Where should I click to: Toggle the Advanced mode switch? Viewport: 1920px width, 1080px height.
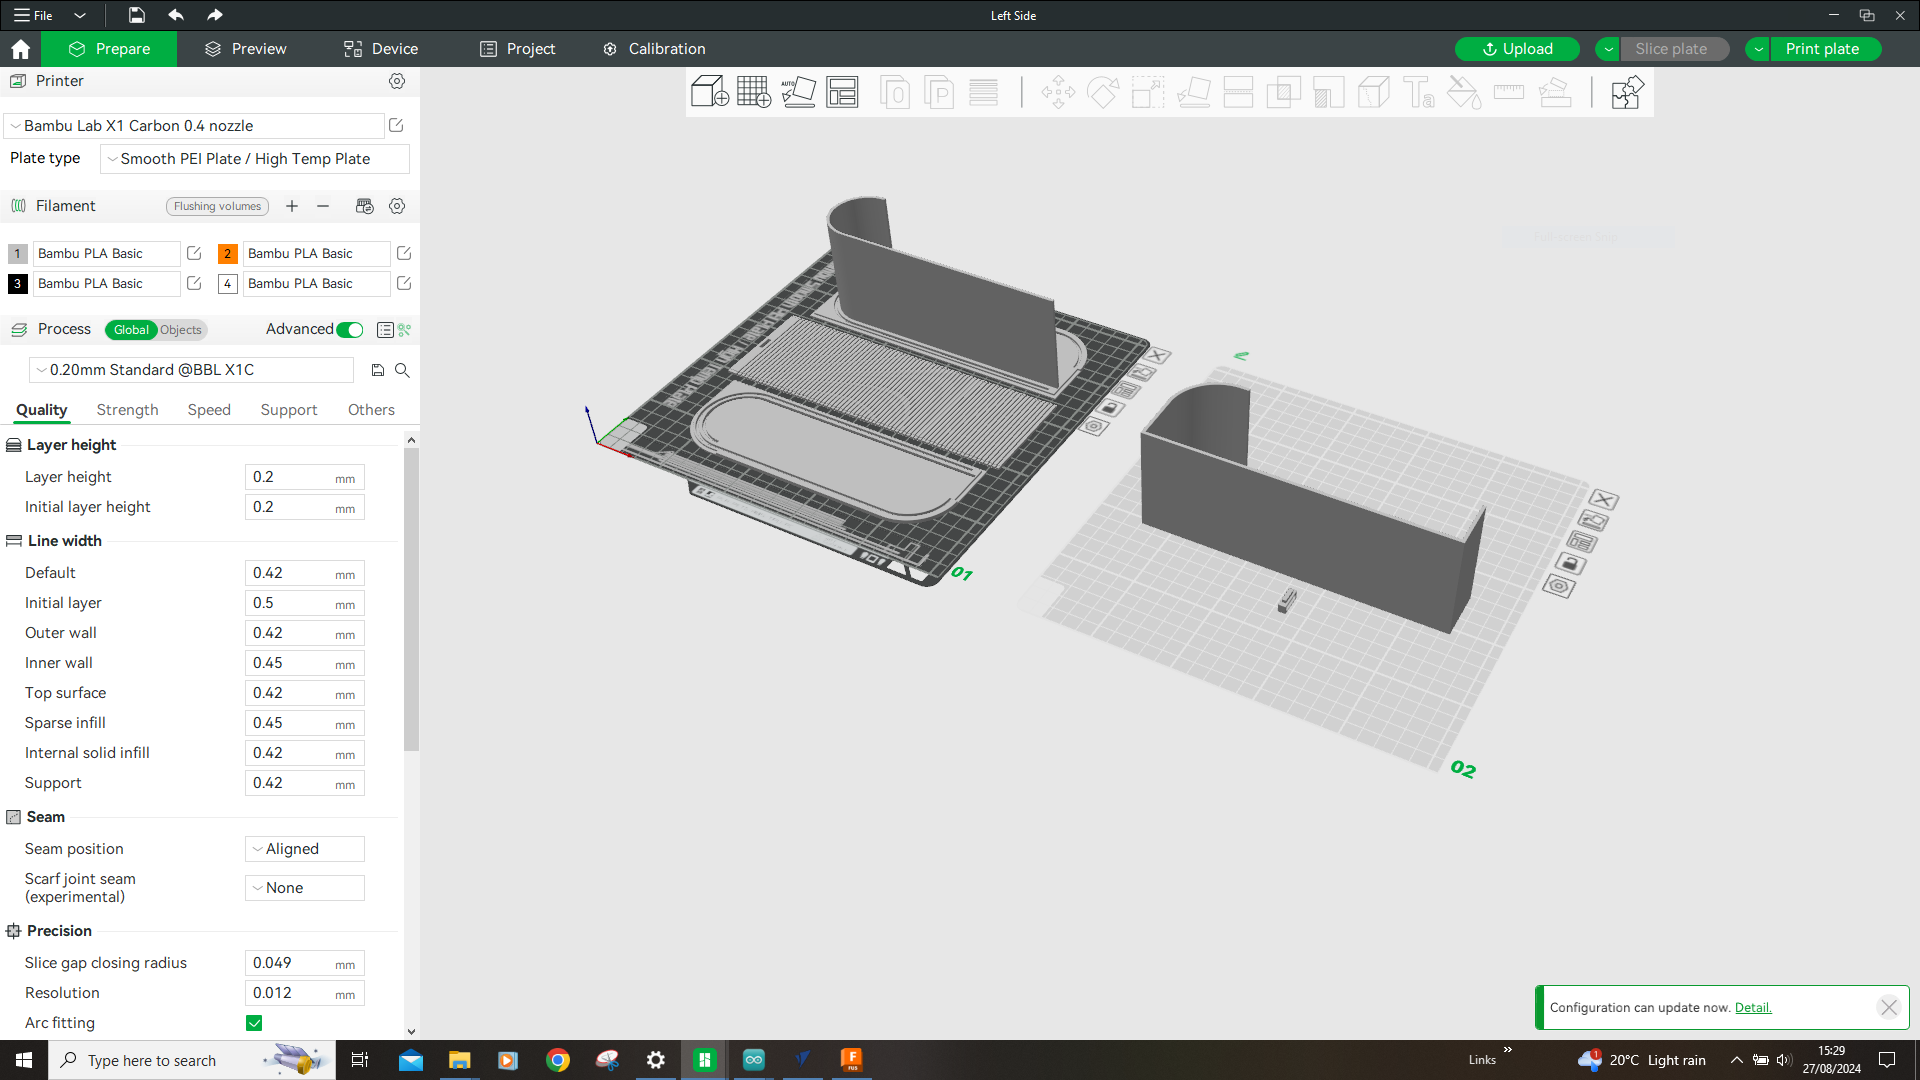coord(350,330)
